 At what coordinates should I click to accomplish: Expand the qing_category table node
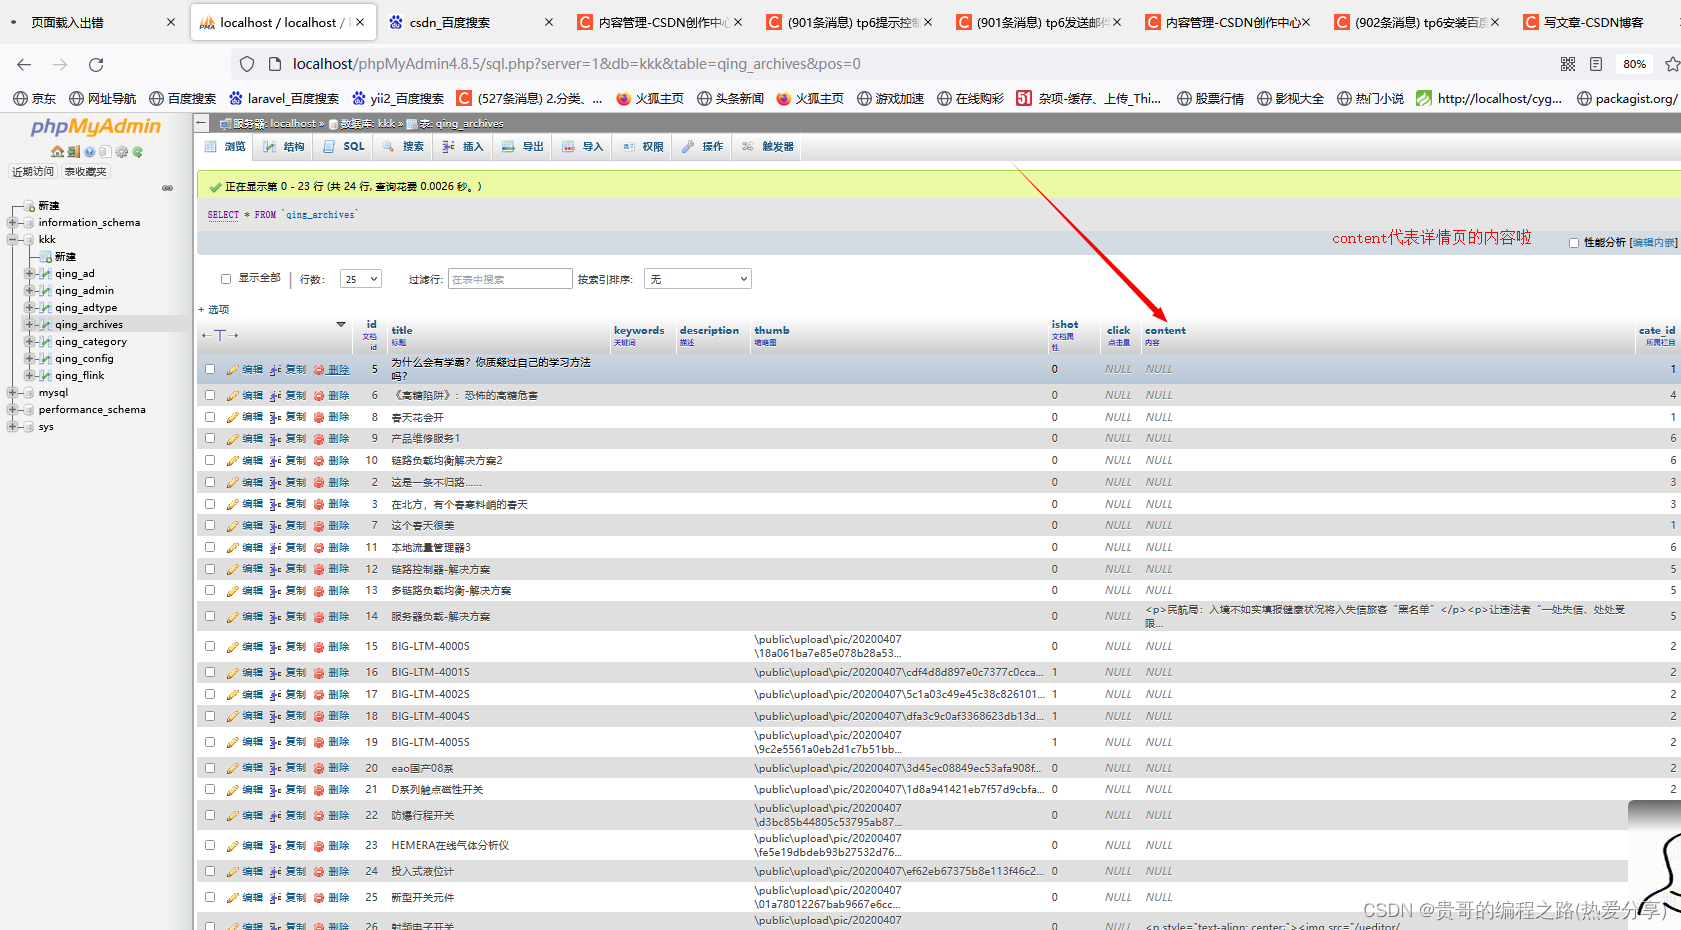[29, 342]
